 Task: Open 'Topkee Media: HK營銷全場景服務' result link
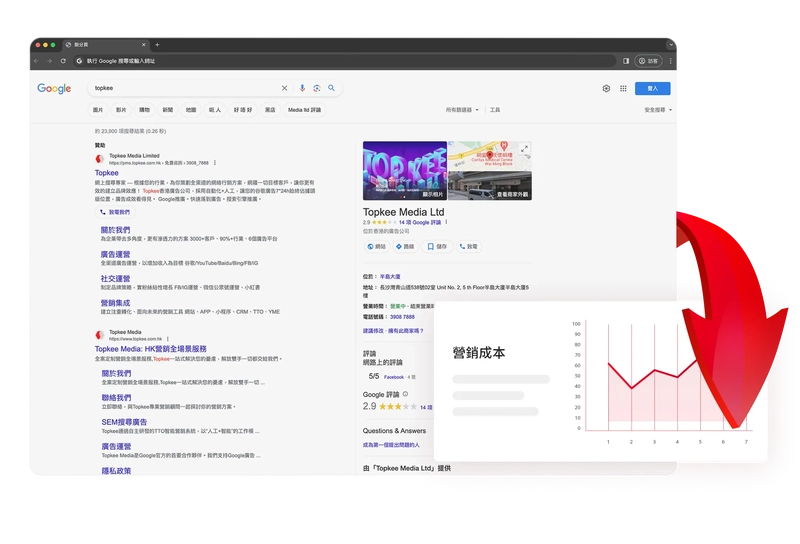click(x=150, y=349)
